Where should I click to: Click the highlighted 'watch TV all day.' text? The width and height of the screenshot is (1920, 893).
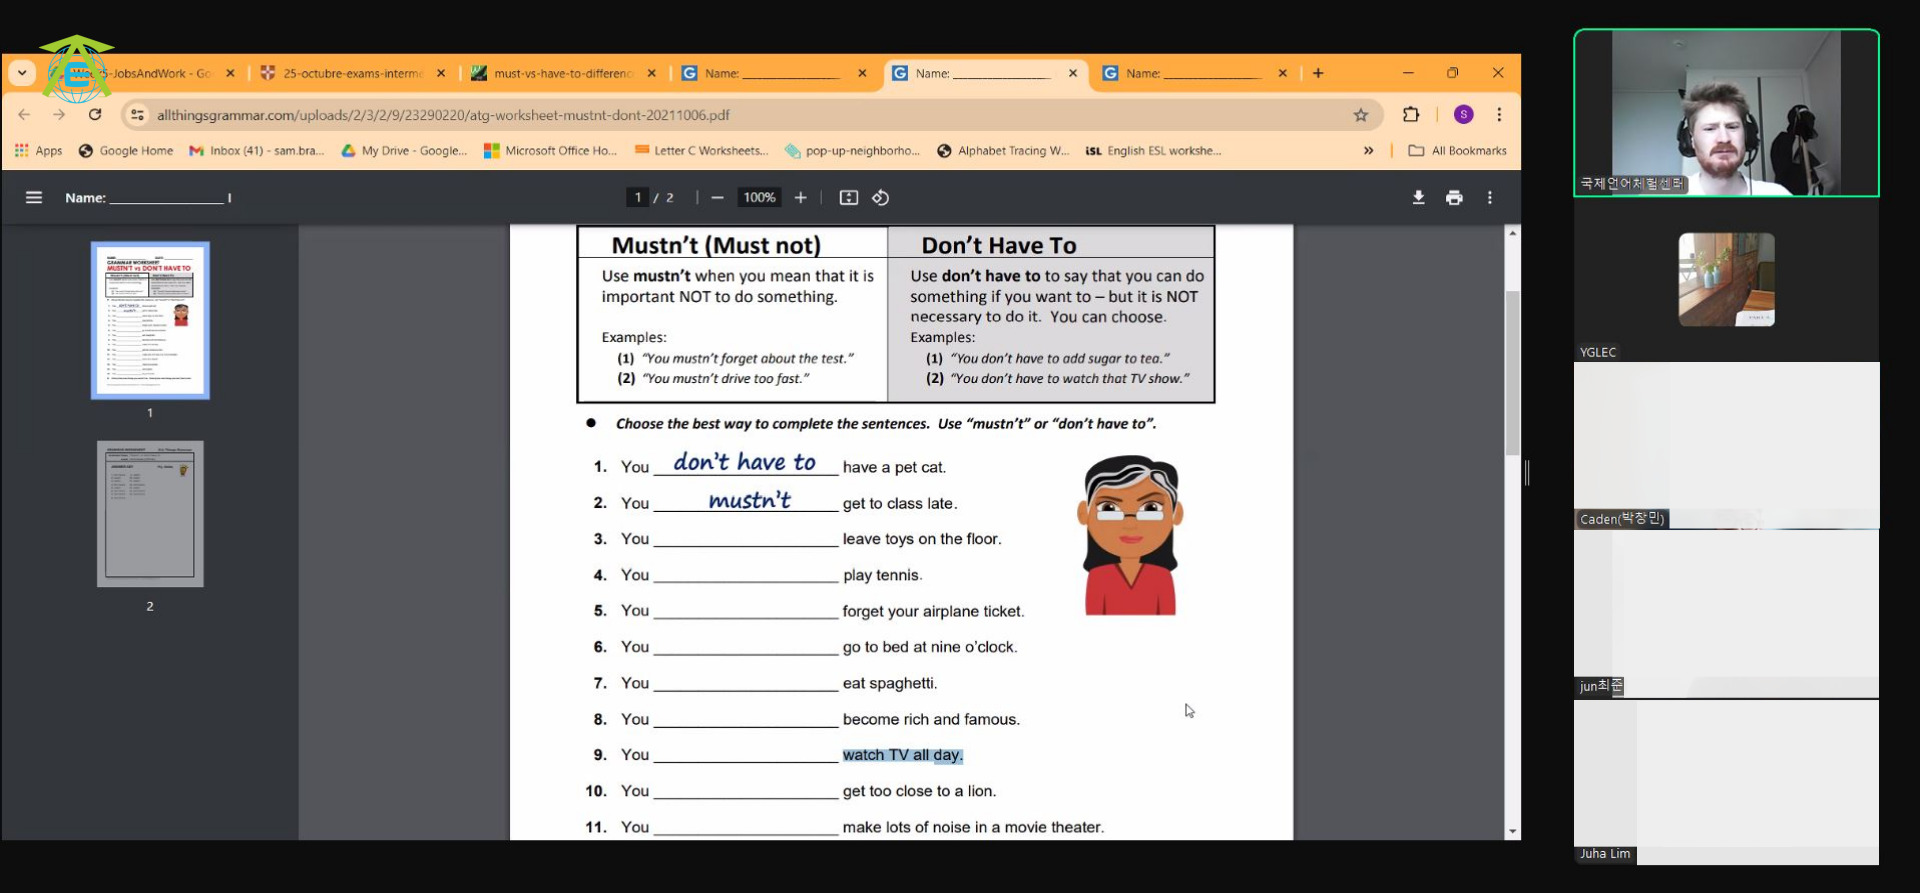pos(902,755)
